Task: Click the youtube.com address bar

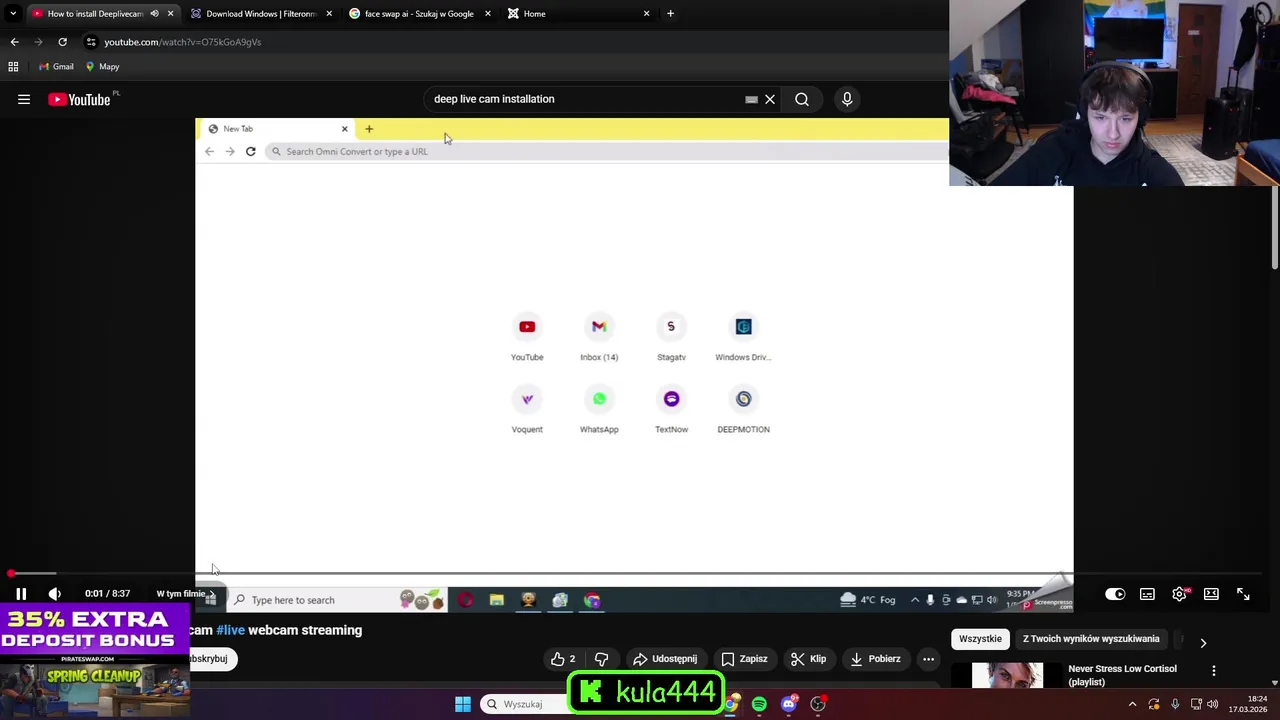Action: [510, 42]
